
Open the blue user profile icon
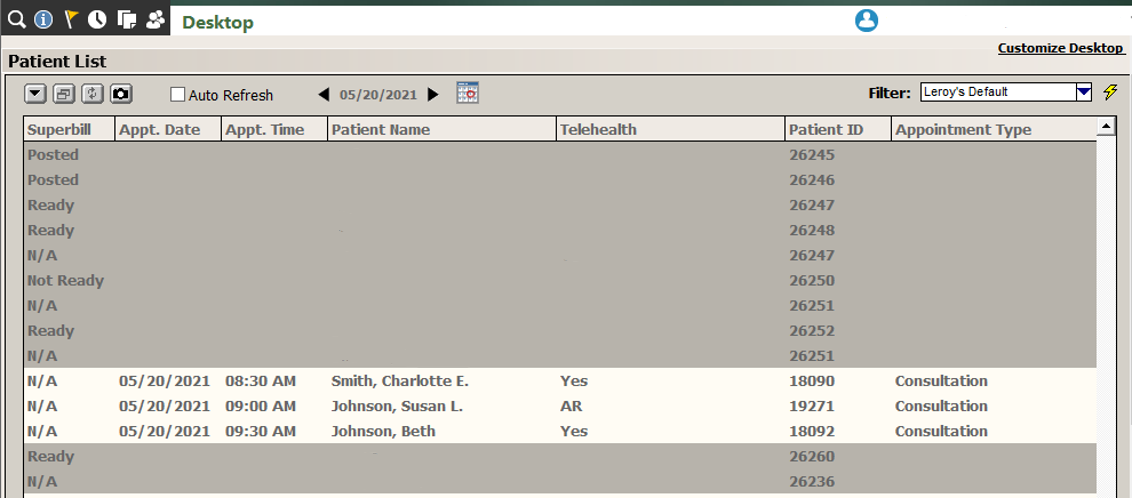point(866,20)
